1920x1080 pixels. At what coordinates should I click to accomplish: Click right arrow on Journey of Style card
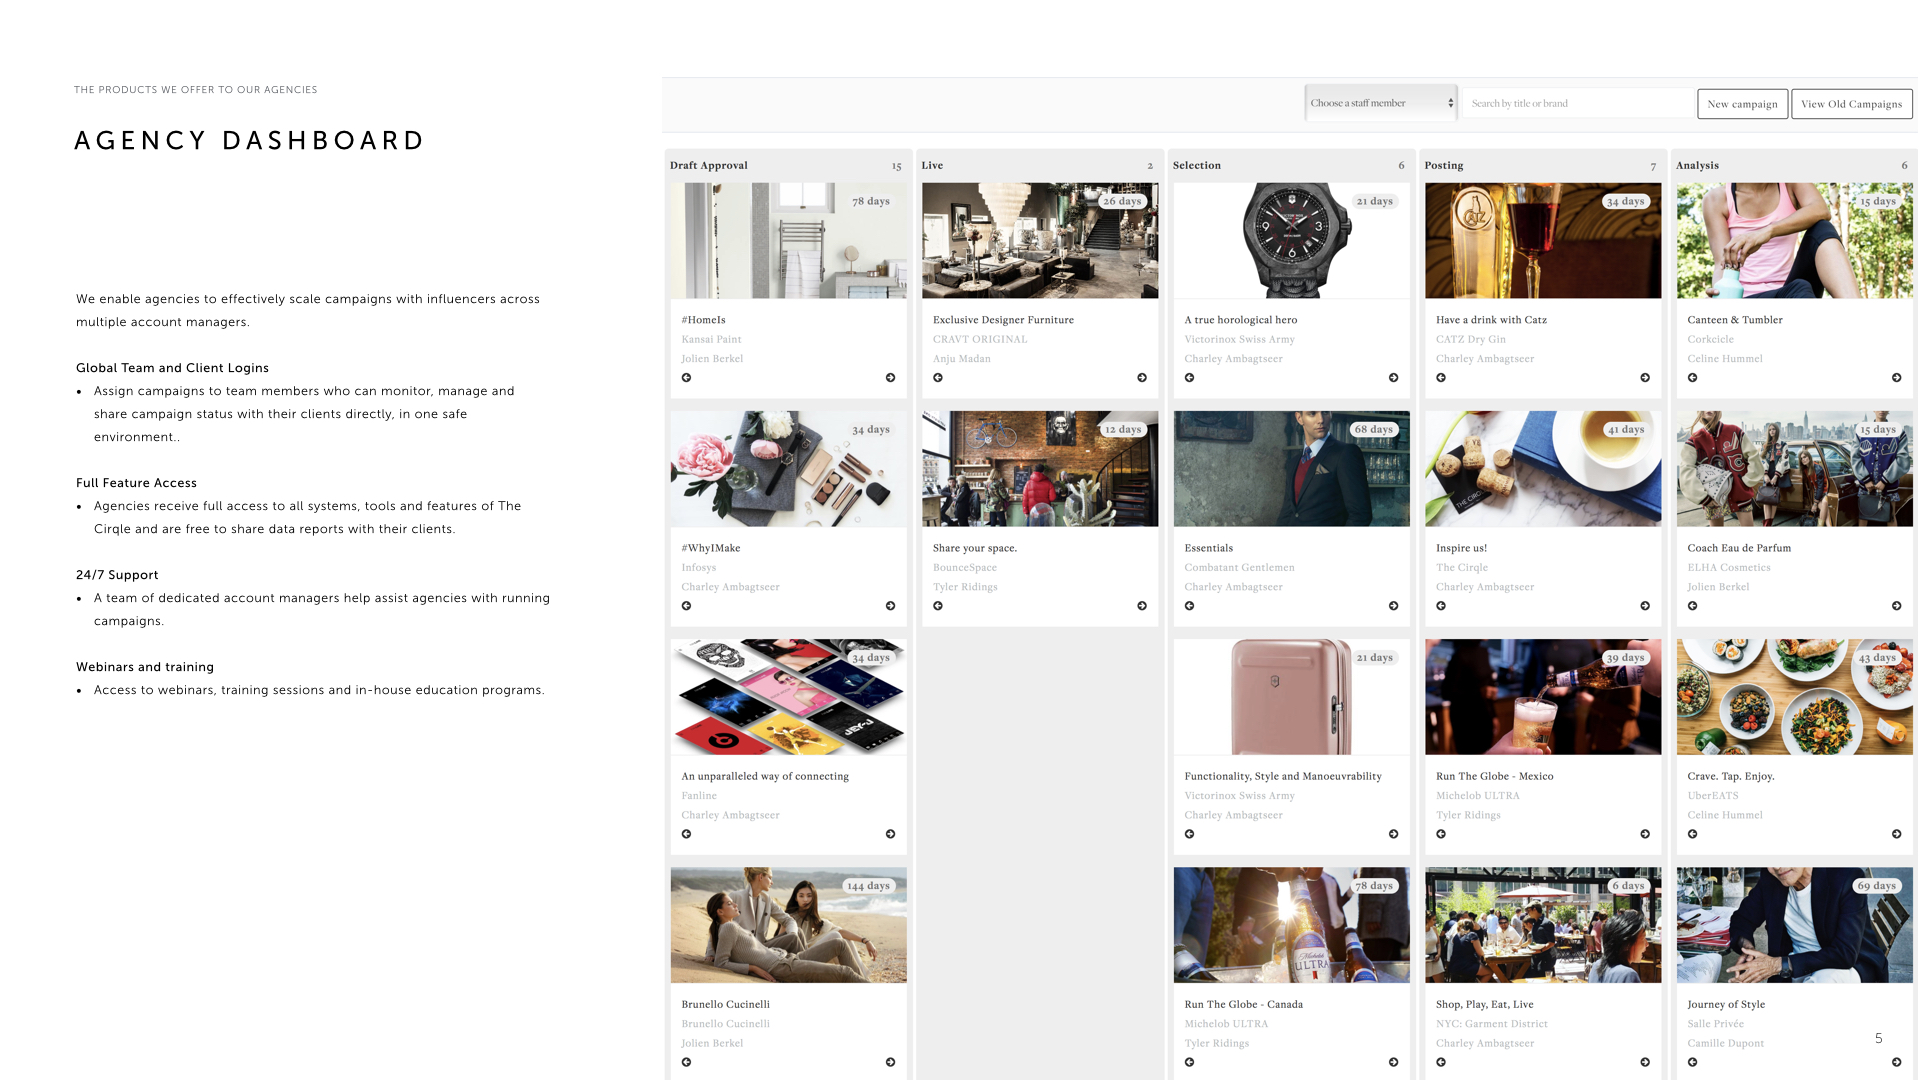click(x=1897, y=1062)
